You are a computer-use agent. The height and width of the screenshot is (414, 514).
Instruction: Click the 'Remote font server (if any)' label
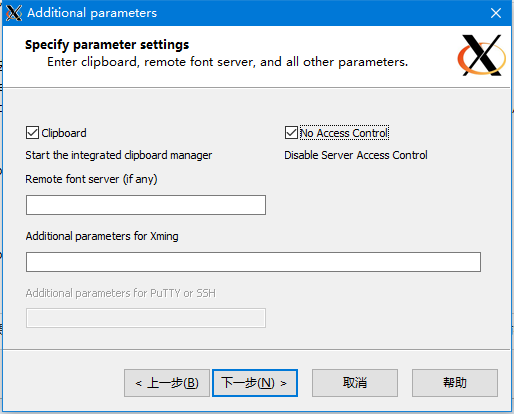(91, 179)
